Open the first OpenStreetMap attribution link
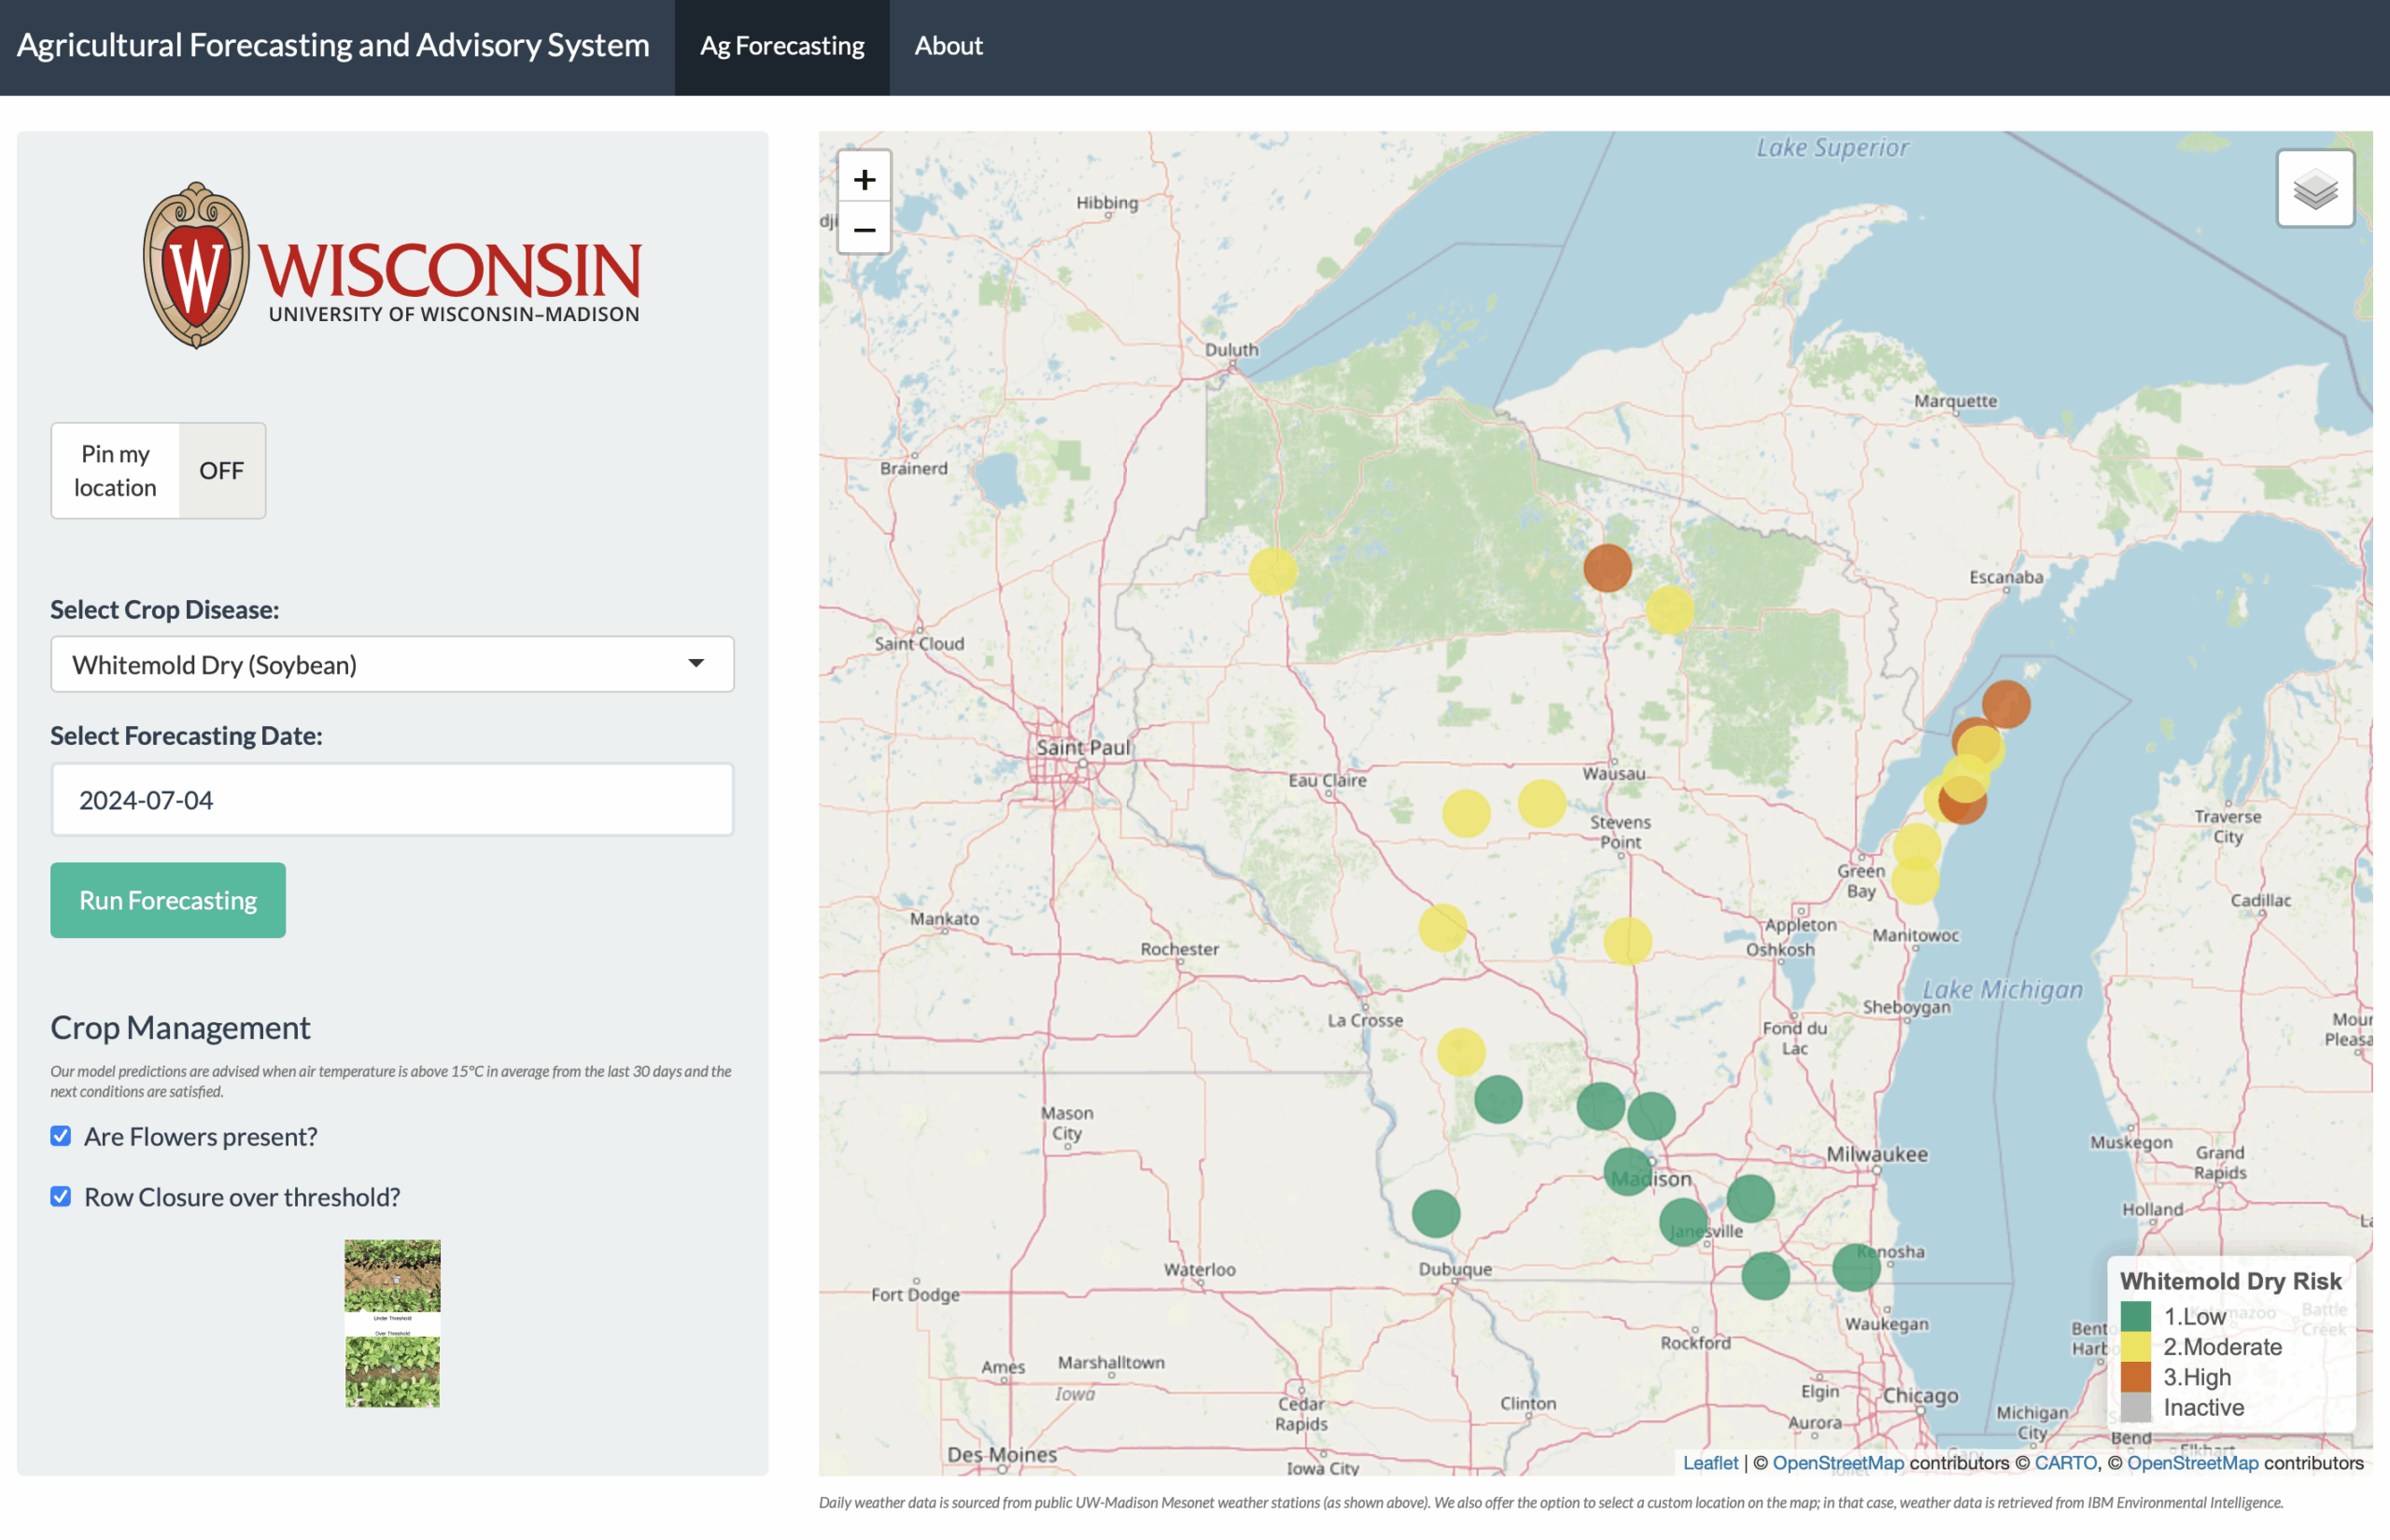2390x1540 pixels. coord(1837,1462)
